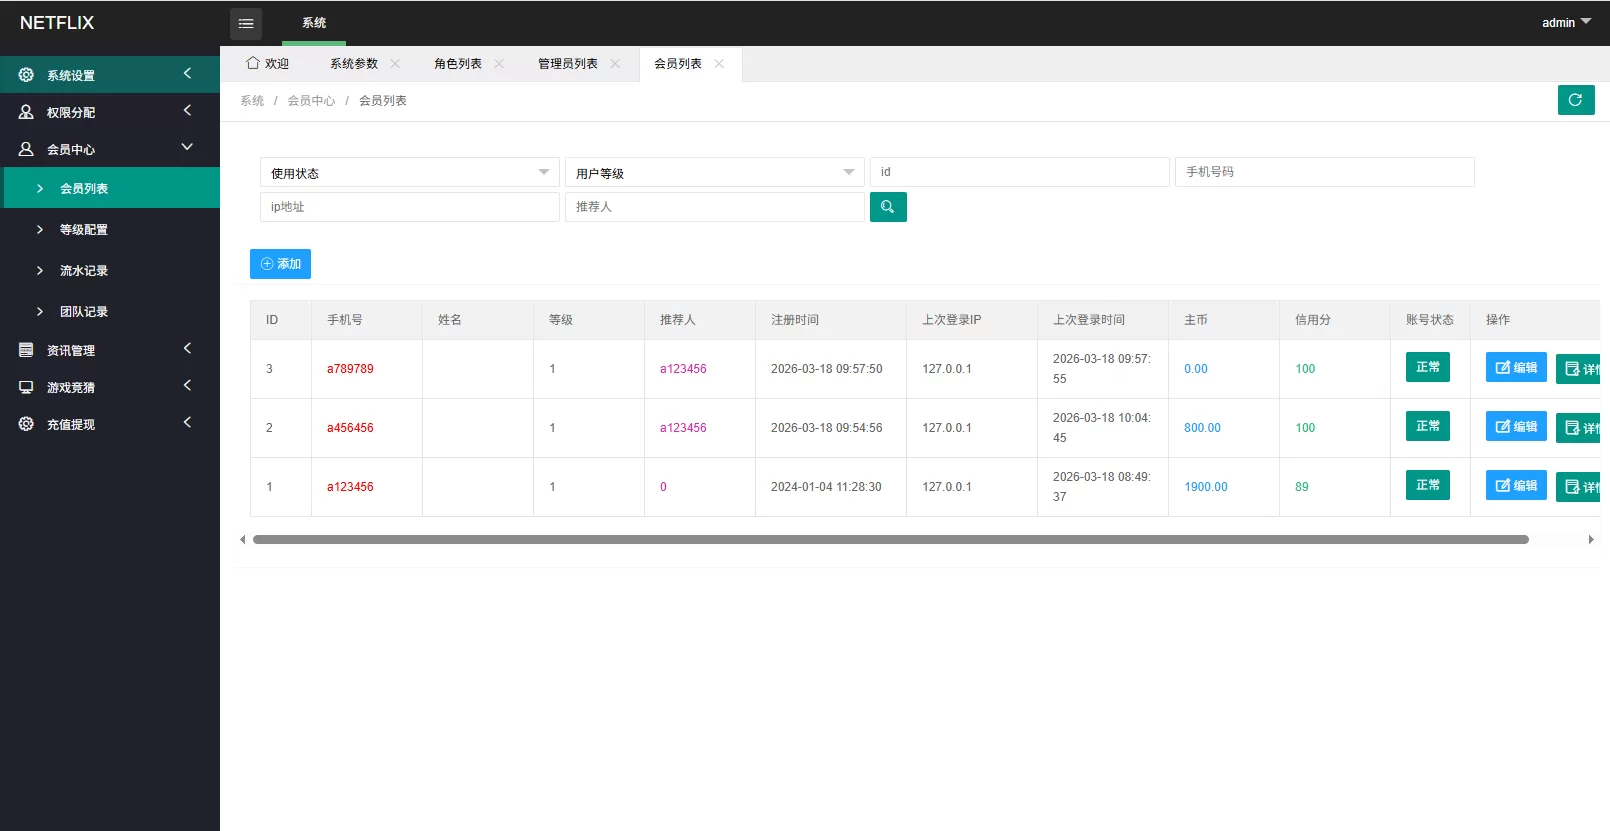This screenshot has height=831, width=1610.
Task: Click the green search magnifier button
Action: coord(887,207)
